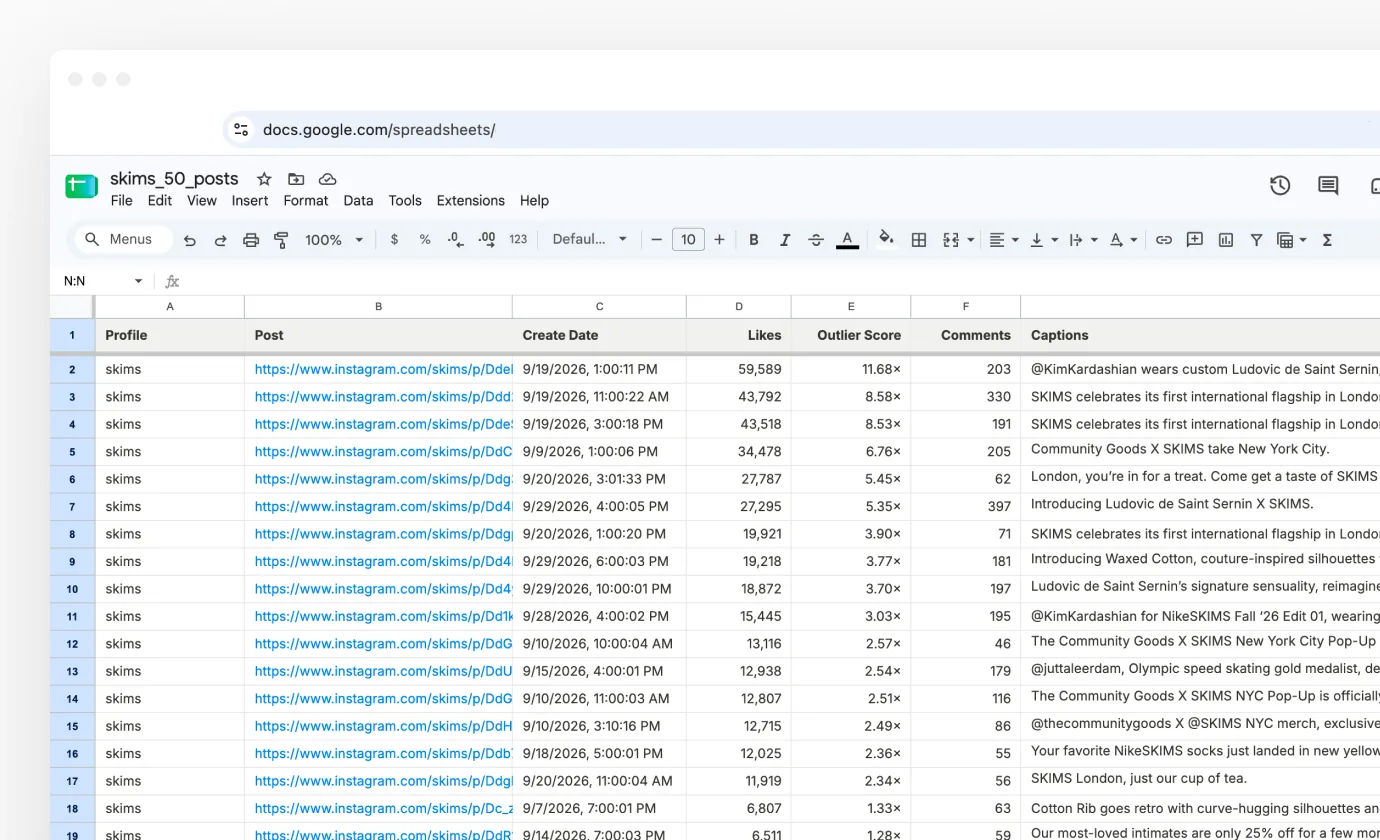This screenshot has height=840, width=1380.
Task: Open the Extensions menu
Action: [x=471, y=200]
